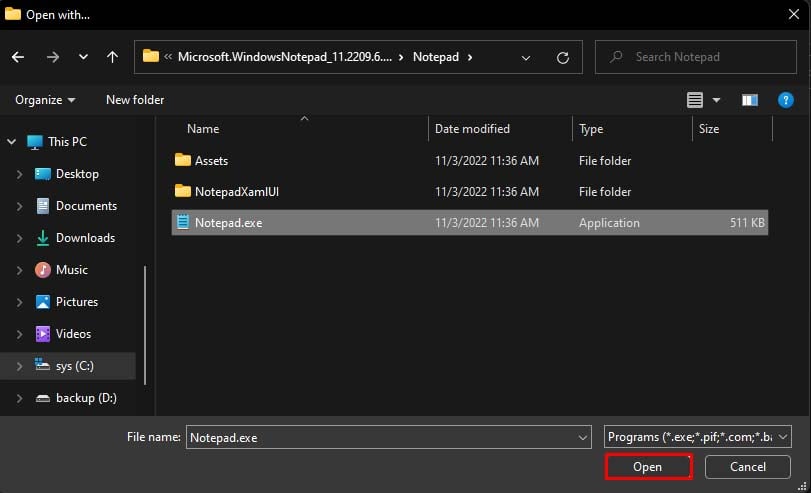Close the Open with dialog
This screenshot has height=493, width=811.
pyautogui.click(x=793, y=14)
